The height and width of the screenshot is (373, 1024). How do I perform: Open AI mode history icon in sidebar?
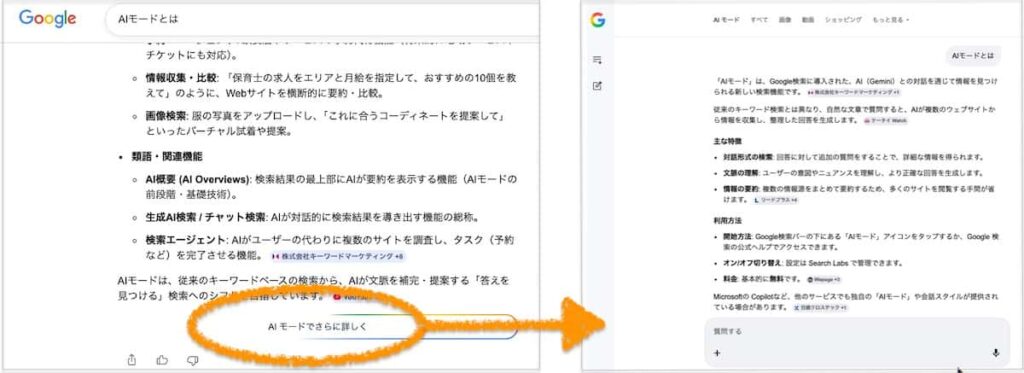pyautogui.click(x=597, y=60)
